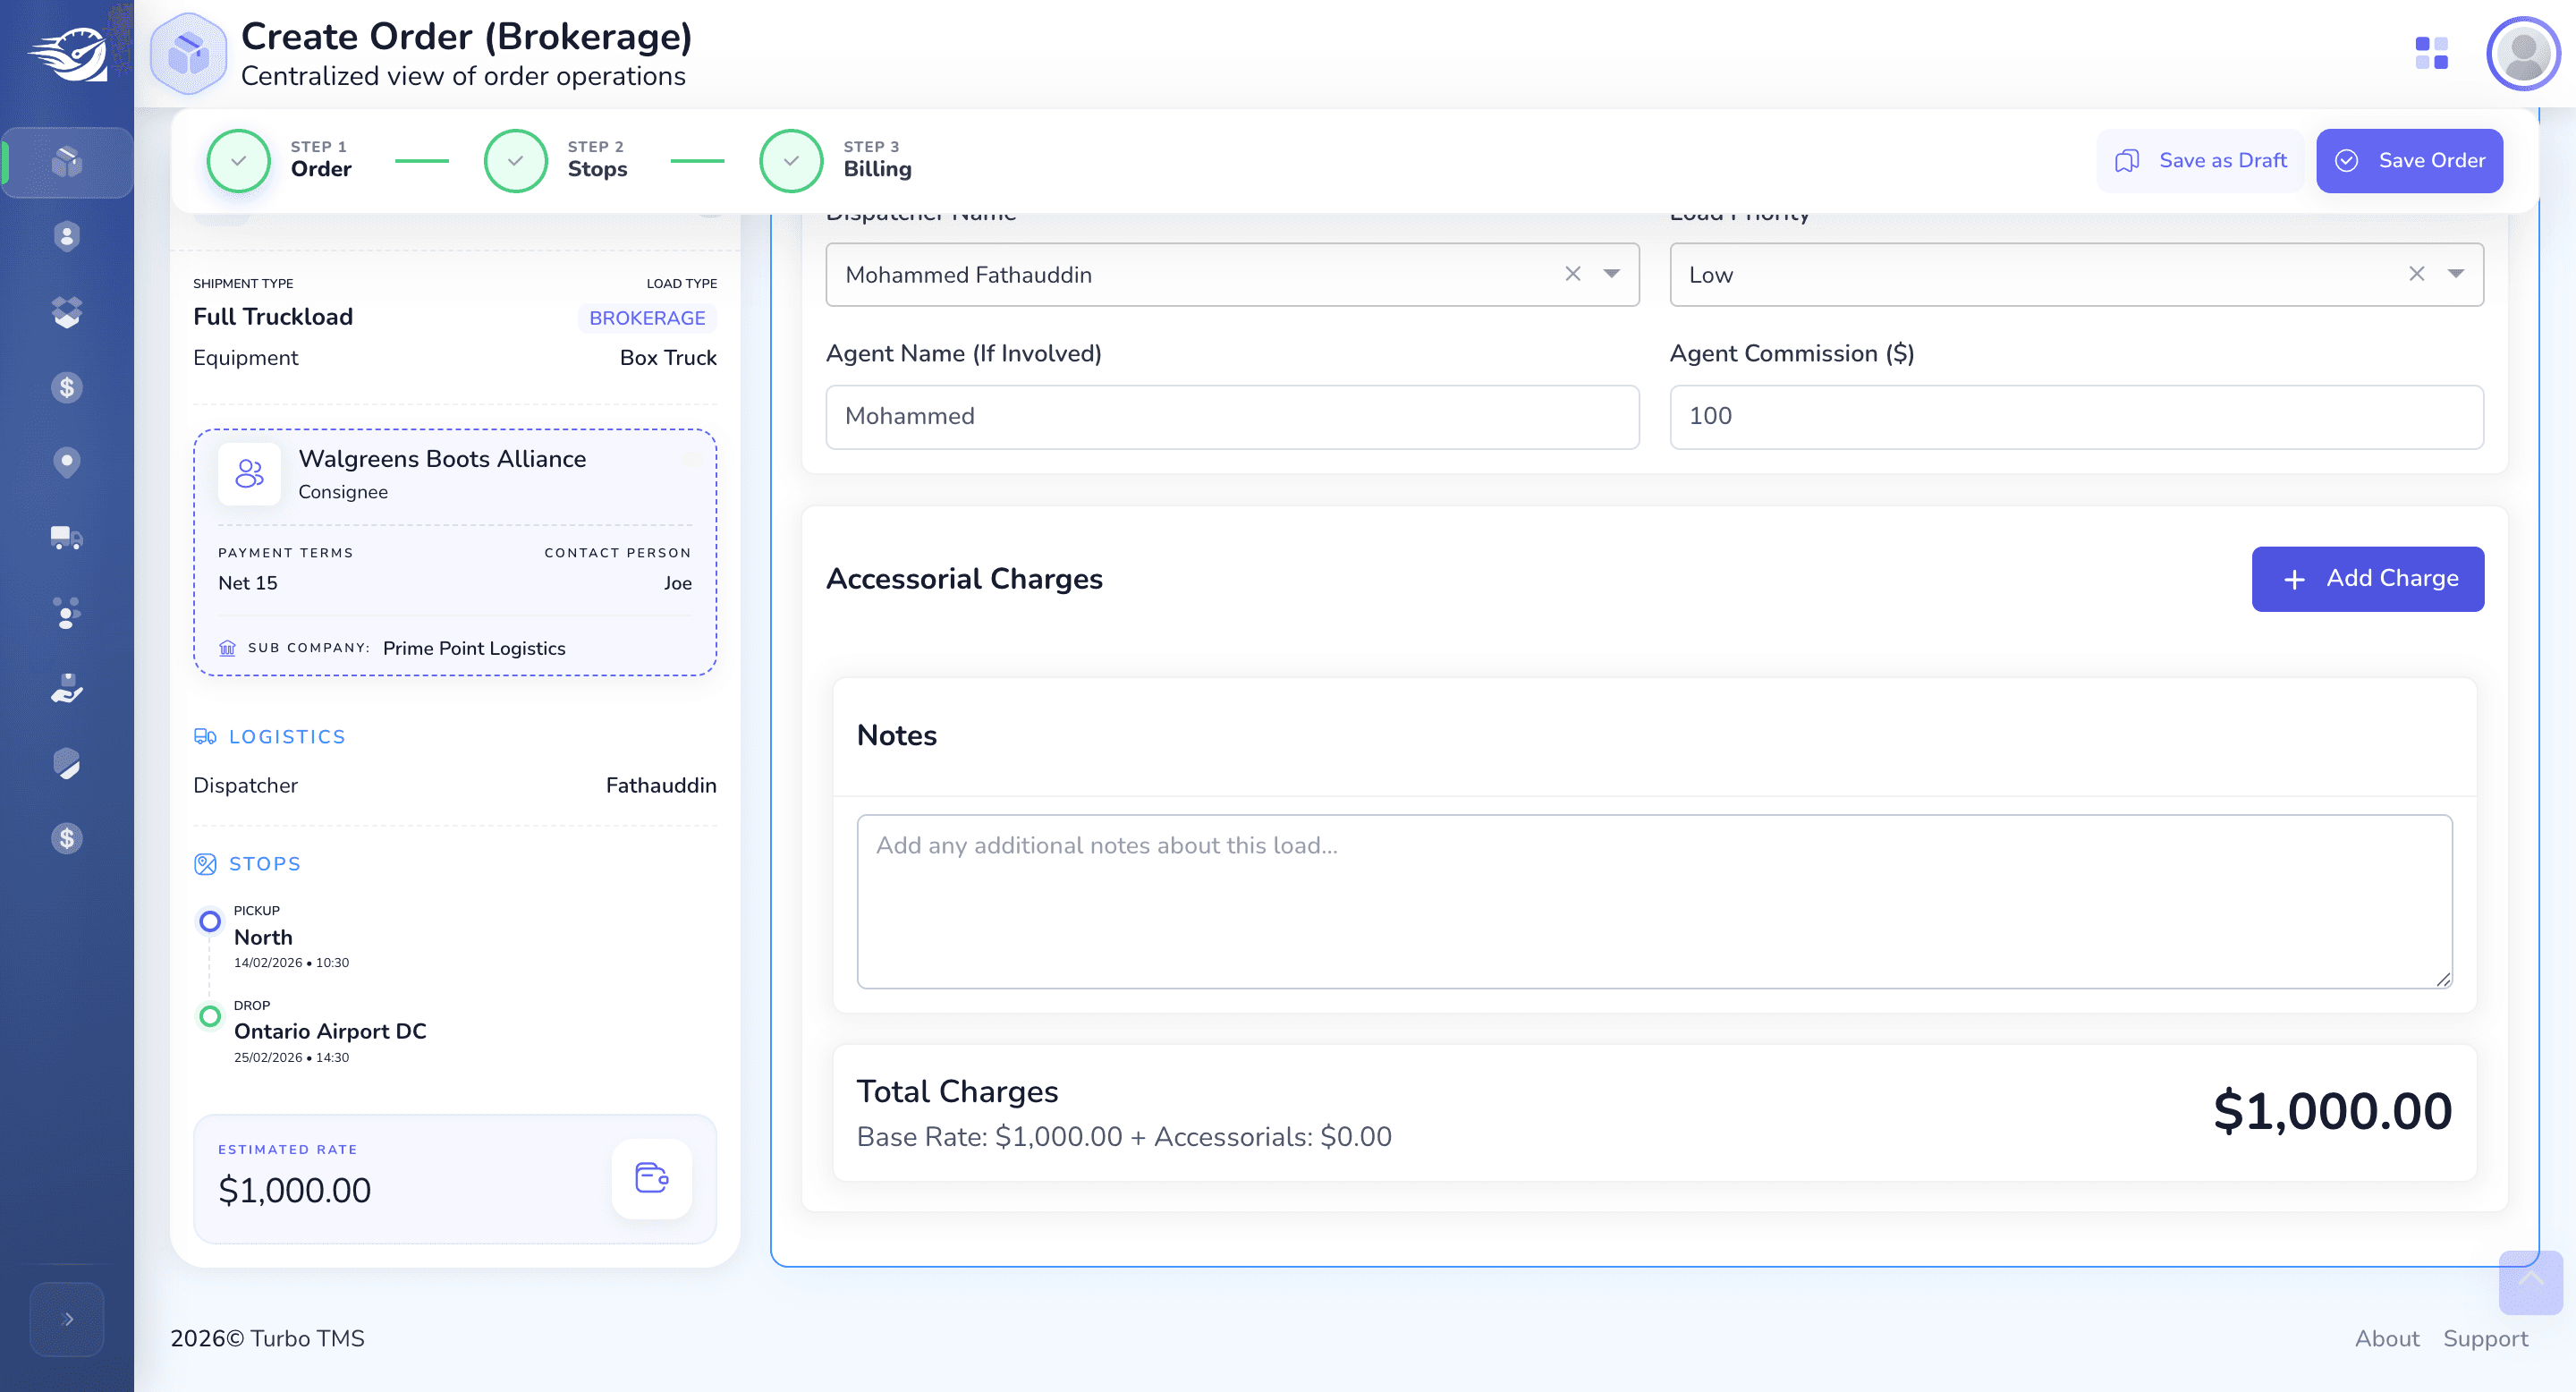Viewport: 2576px width, 1392px height.
Task: Click the Save Order button
Action: tap(2409, 160)
